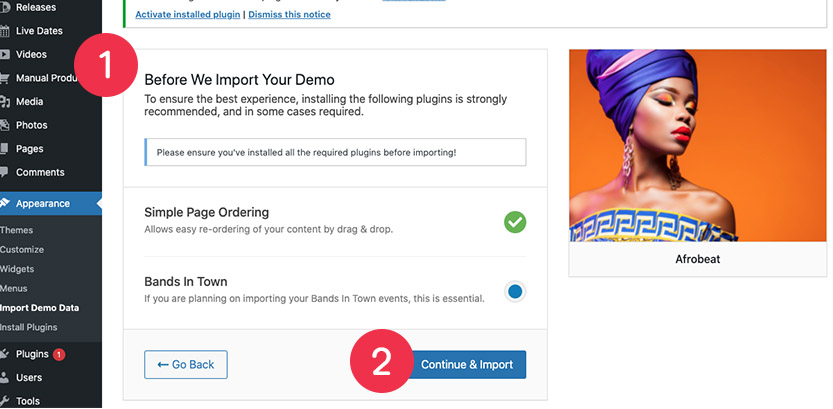This screenshot has height=409, width=833.
Task: Click the Tools wrench icon
Action: click(x=5, y=401)
